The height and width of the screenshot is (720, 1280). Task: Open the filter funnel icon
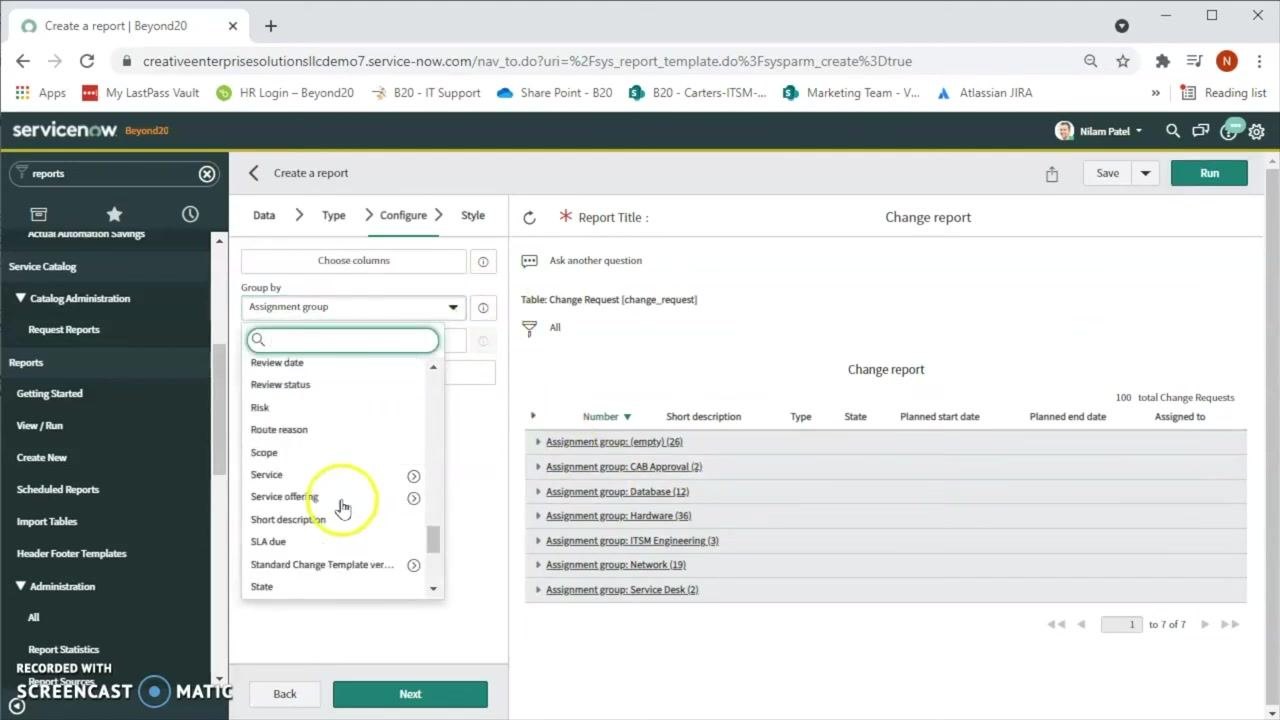click(530, 328)
